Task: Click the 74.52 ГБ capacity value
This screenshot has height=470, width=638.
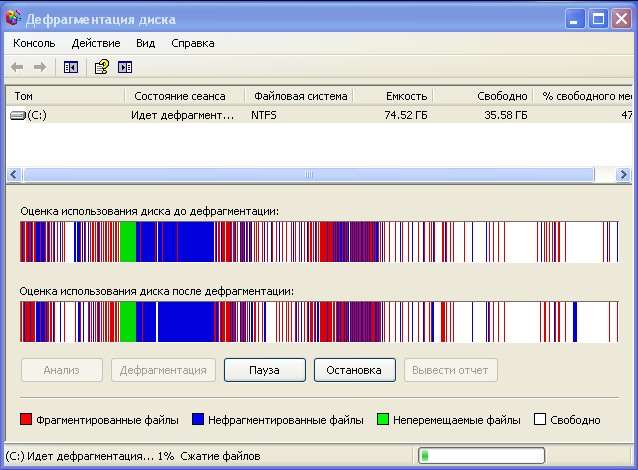Action: pyautogui.click(x=406, y=116)
